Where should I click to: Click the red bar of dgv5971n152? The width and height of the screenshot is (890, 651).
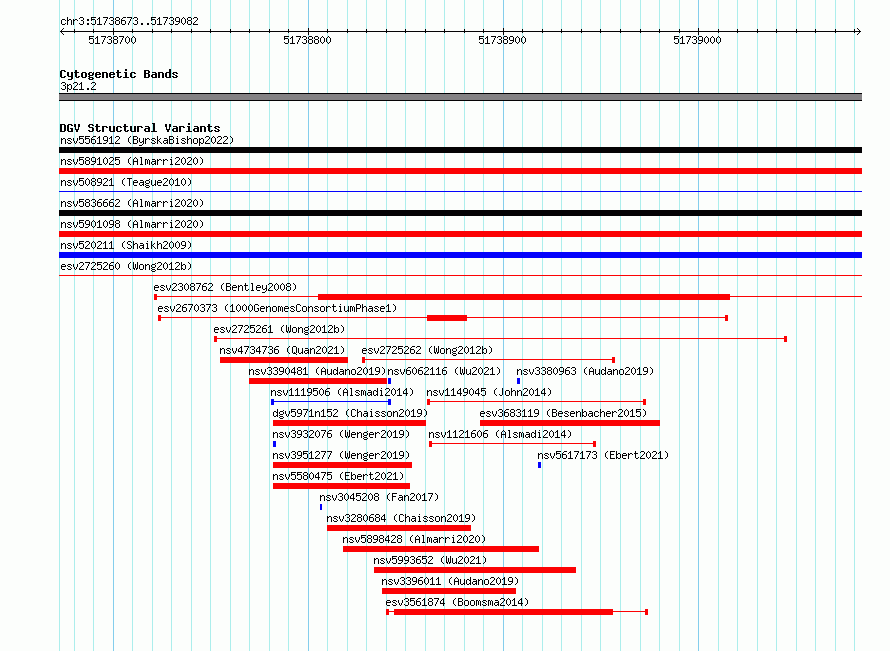(x=349, y=423)
